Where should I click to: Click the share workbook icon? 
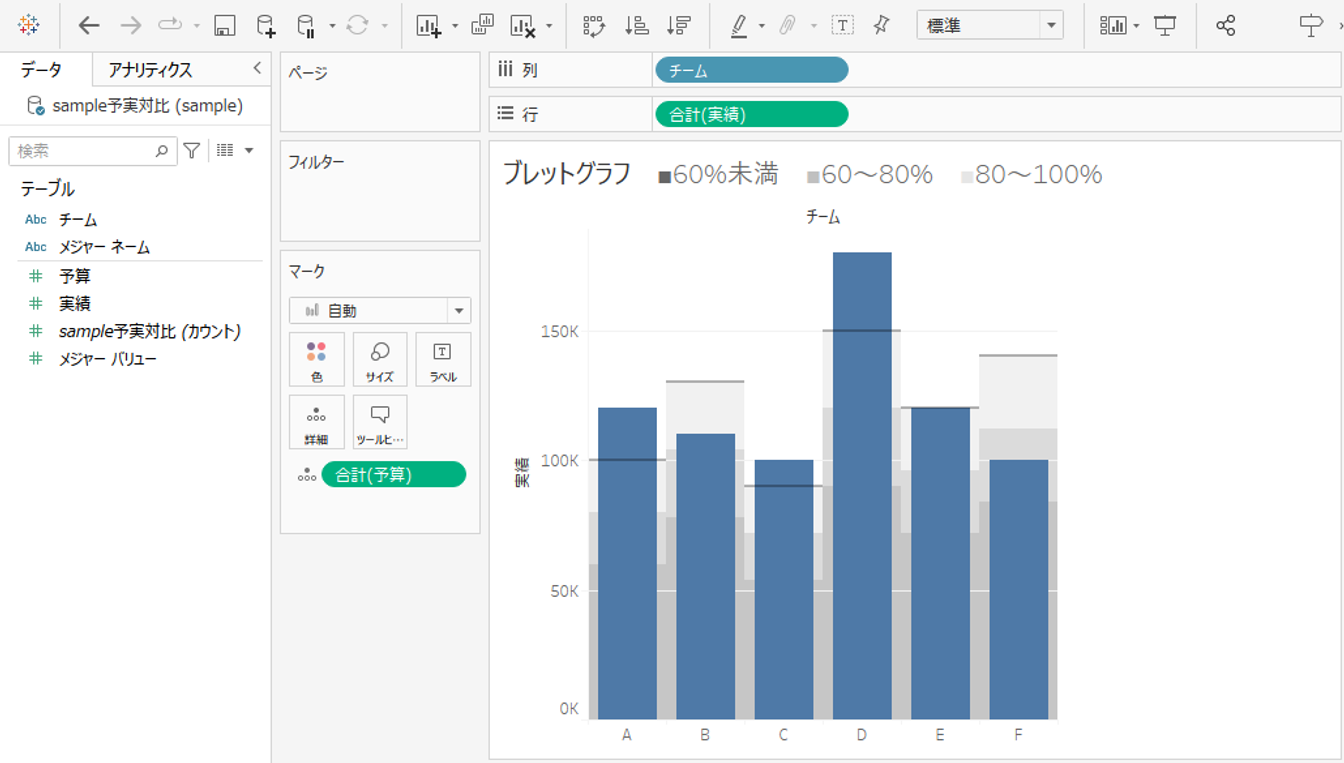coord(1226,26)
